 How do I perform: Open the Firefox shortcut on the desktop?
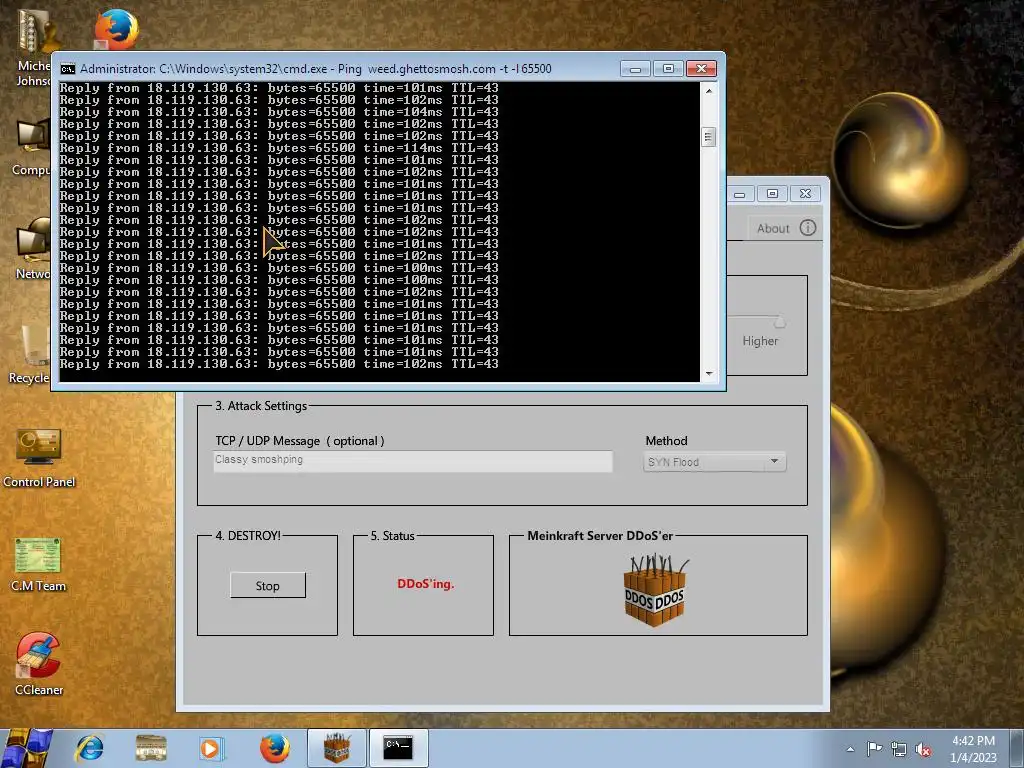pyautogui.click(x=116, y=30)
